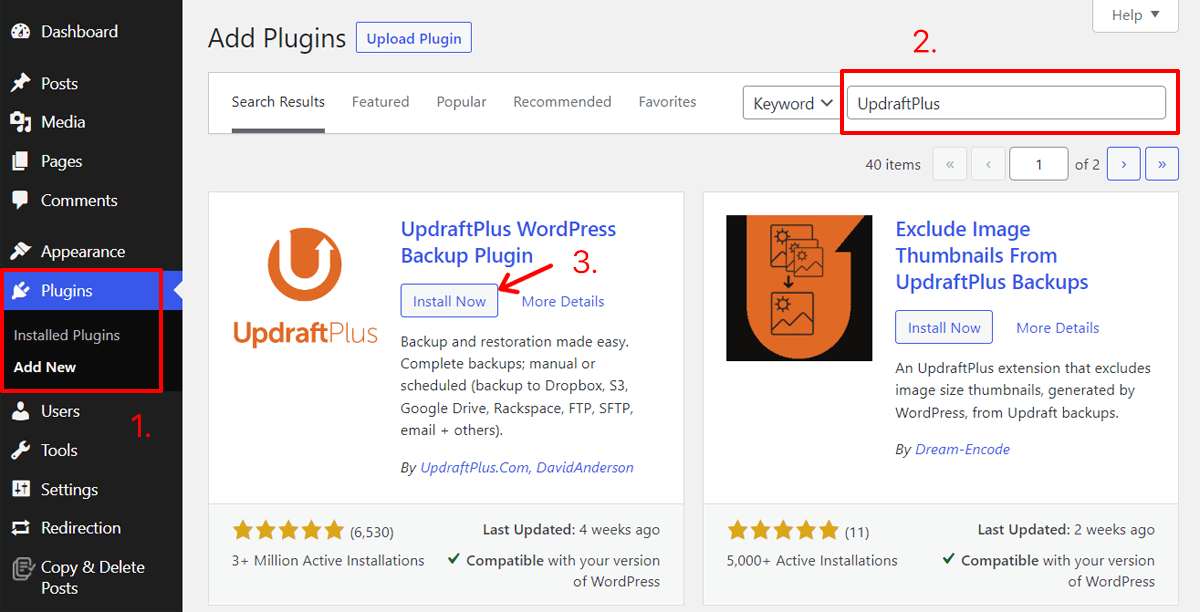The height and width of the screenshot is (612, 1200).
Task: Switch to the Recommended tab
Action: click(562, 102)
